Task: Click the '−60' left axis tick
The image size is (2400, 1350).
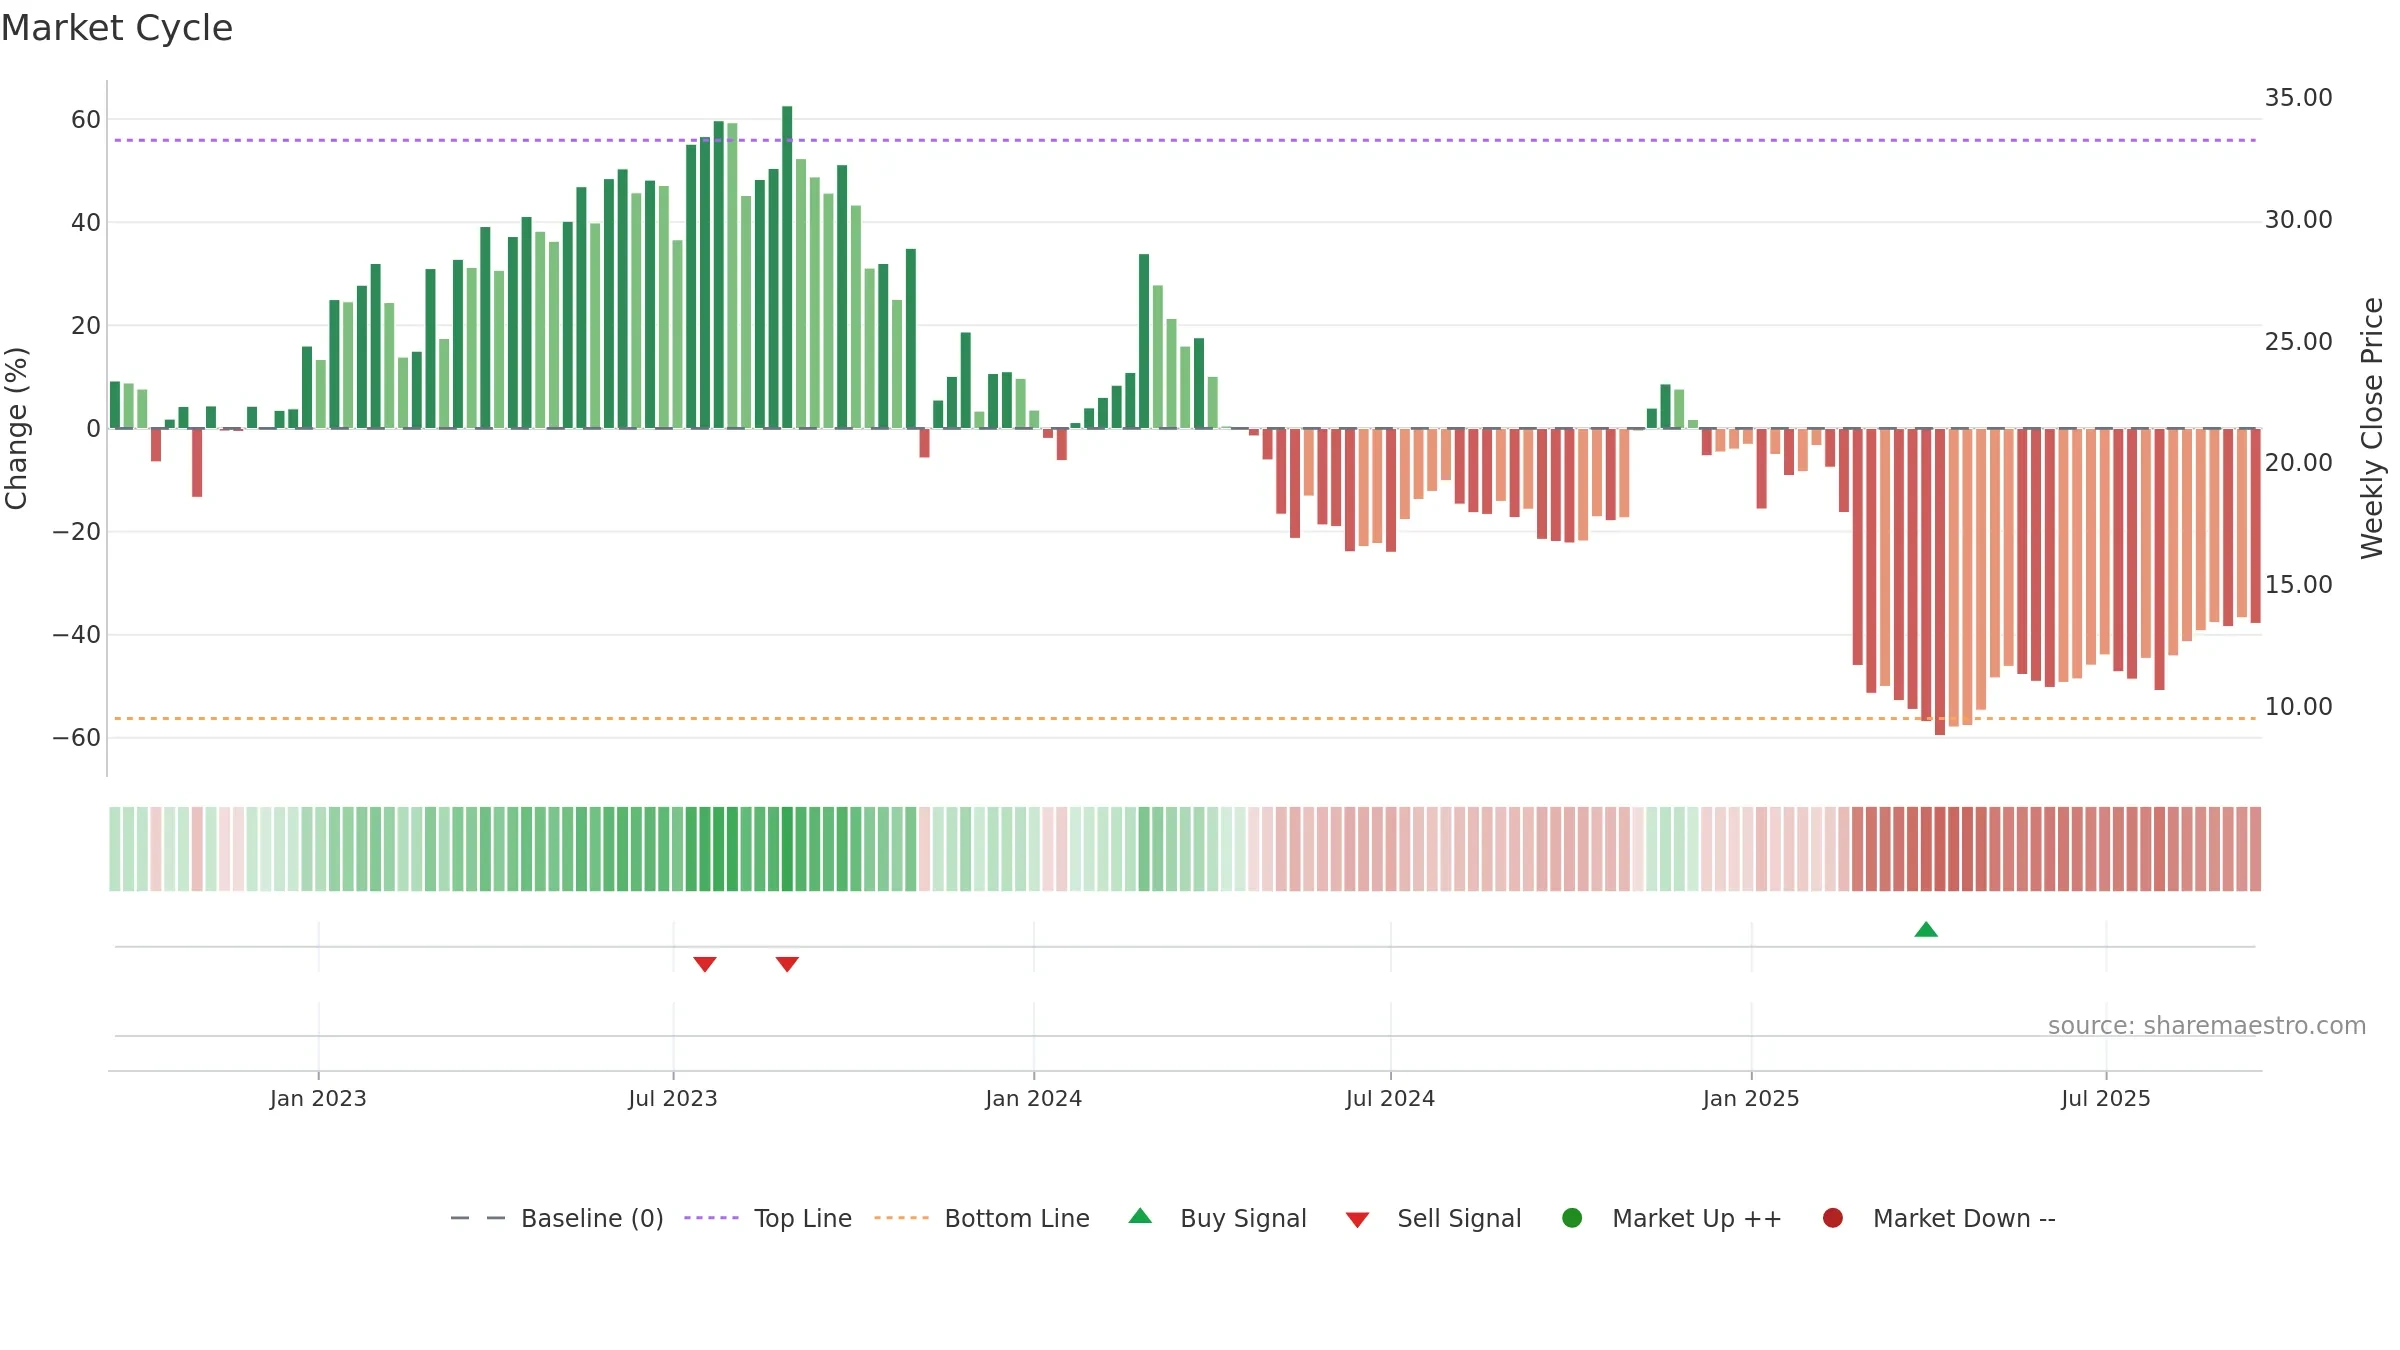Action: [x=76, y=738]
